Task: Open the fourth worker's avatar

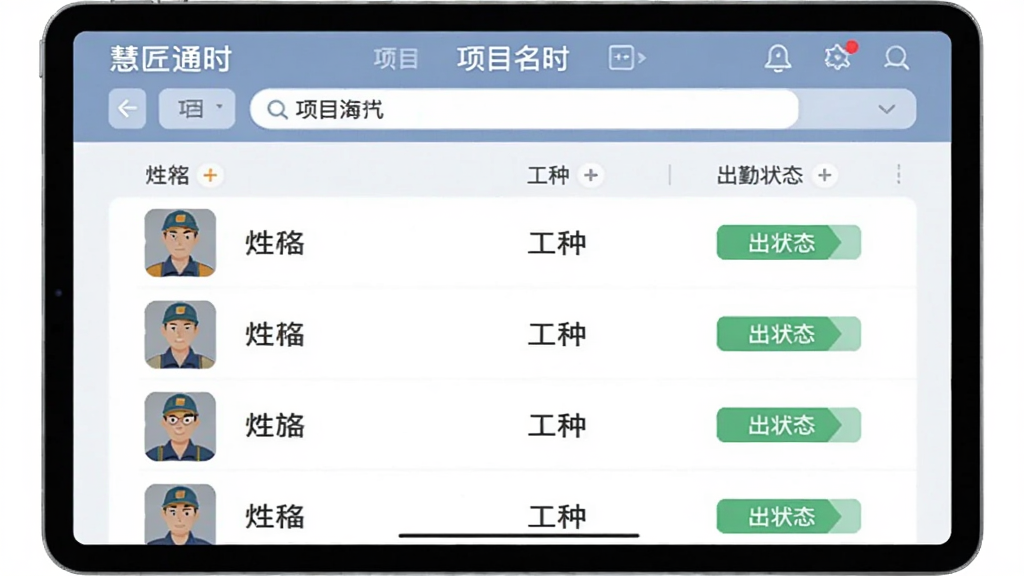Action: 180,514
